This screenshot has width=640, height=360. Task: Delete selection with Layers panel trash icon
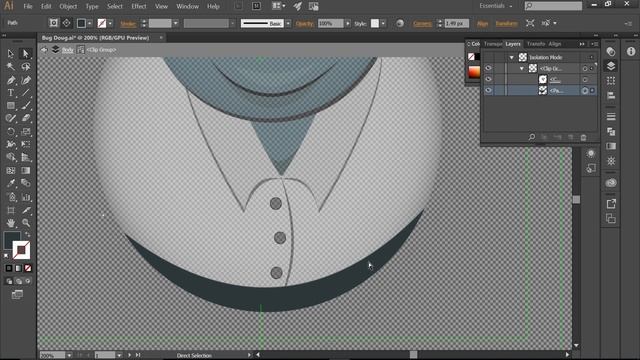point(583,138)
